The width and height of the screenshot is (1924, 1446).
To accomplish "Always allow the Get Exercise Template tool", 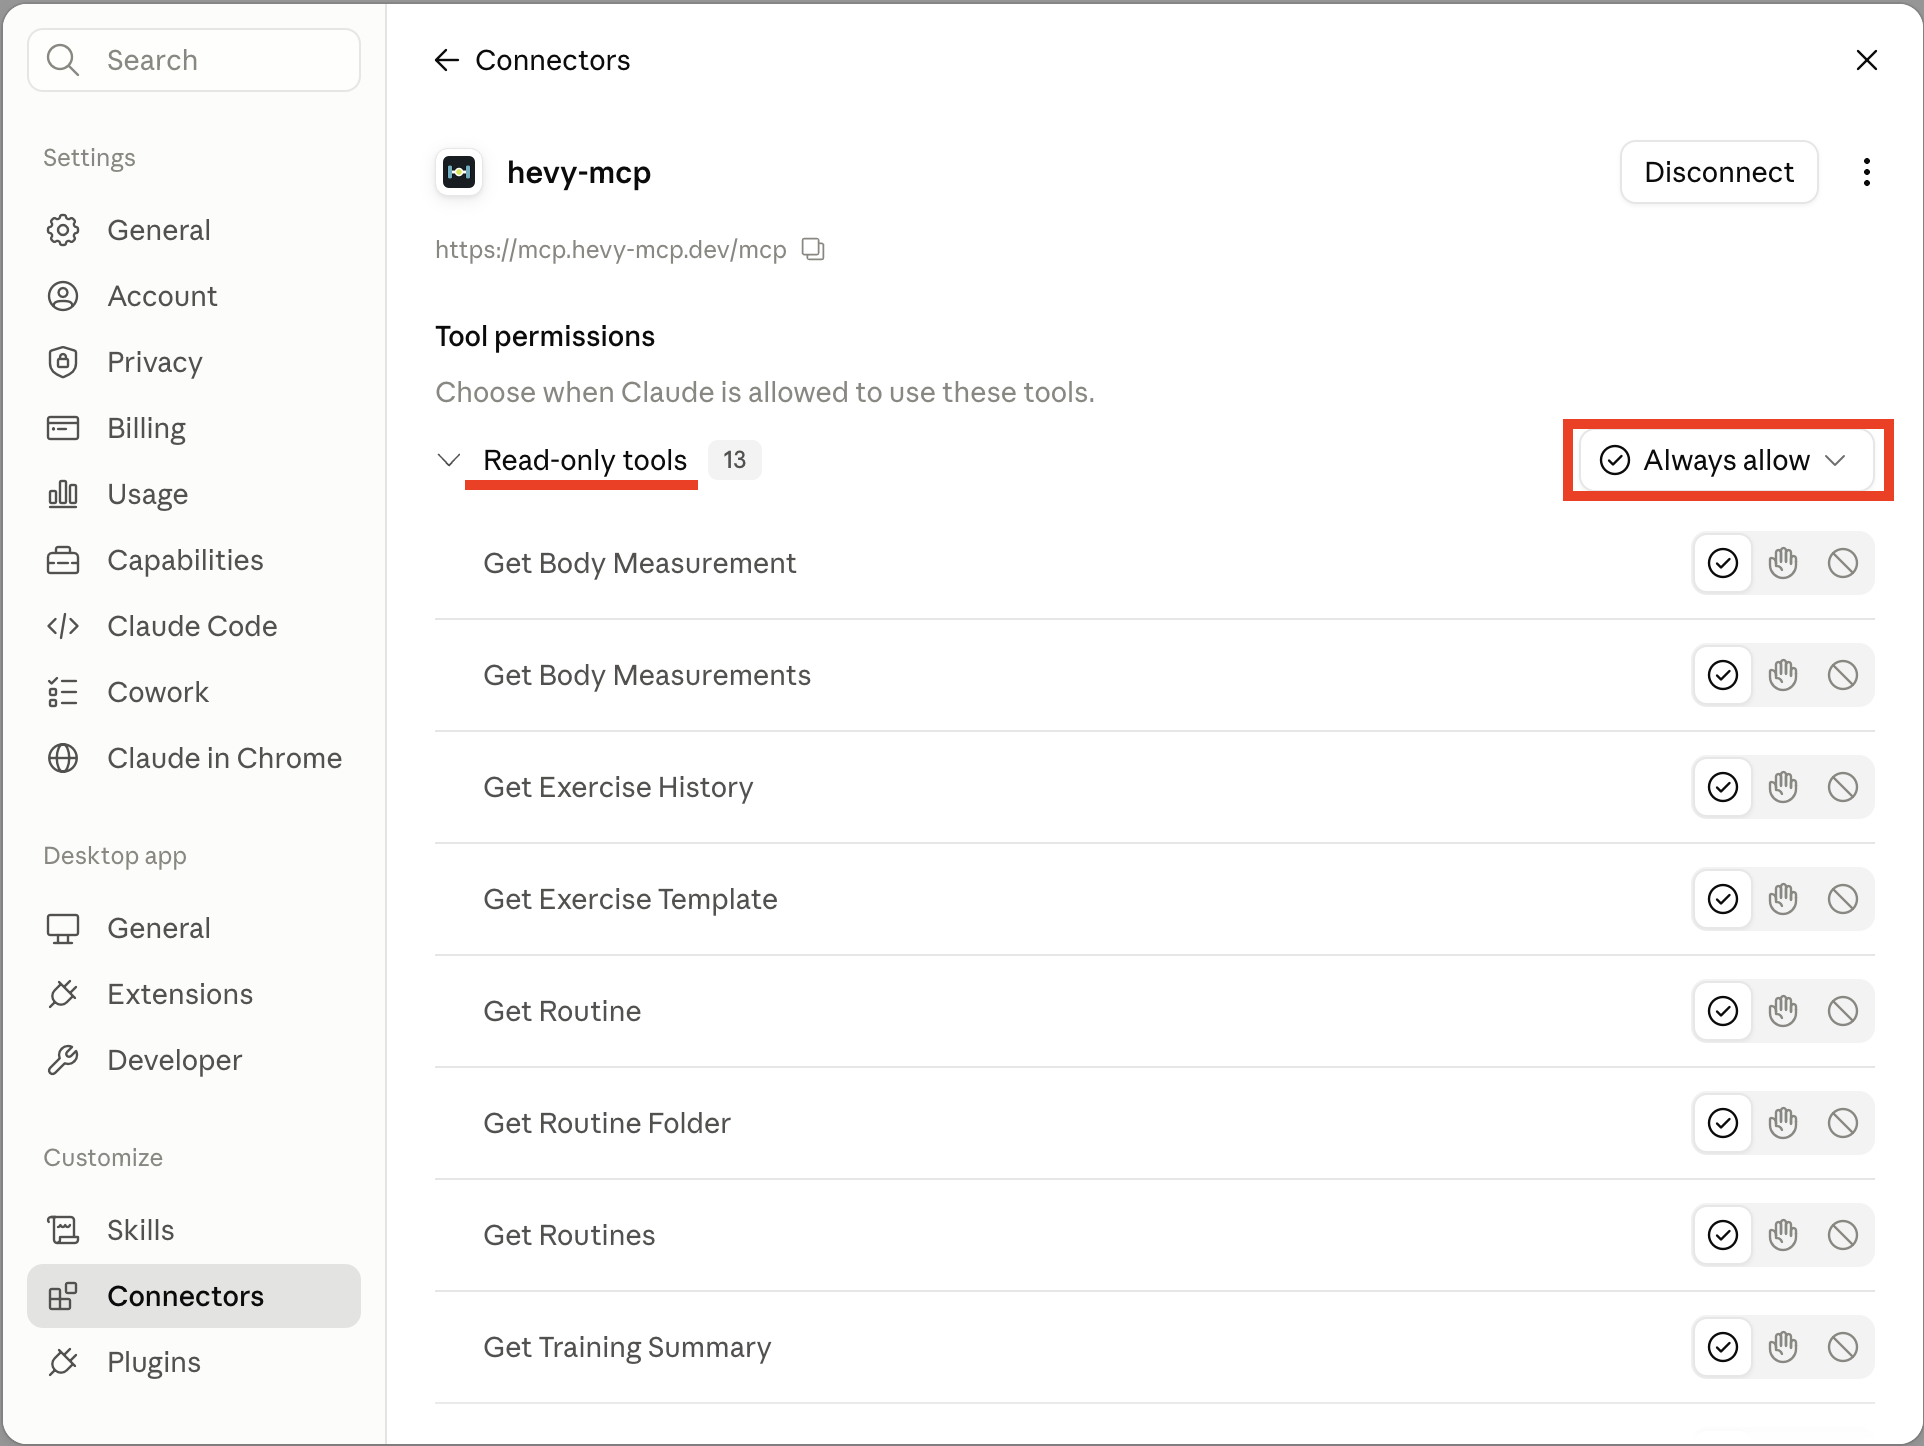I will [x=1723, y=899].
